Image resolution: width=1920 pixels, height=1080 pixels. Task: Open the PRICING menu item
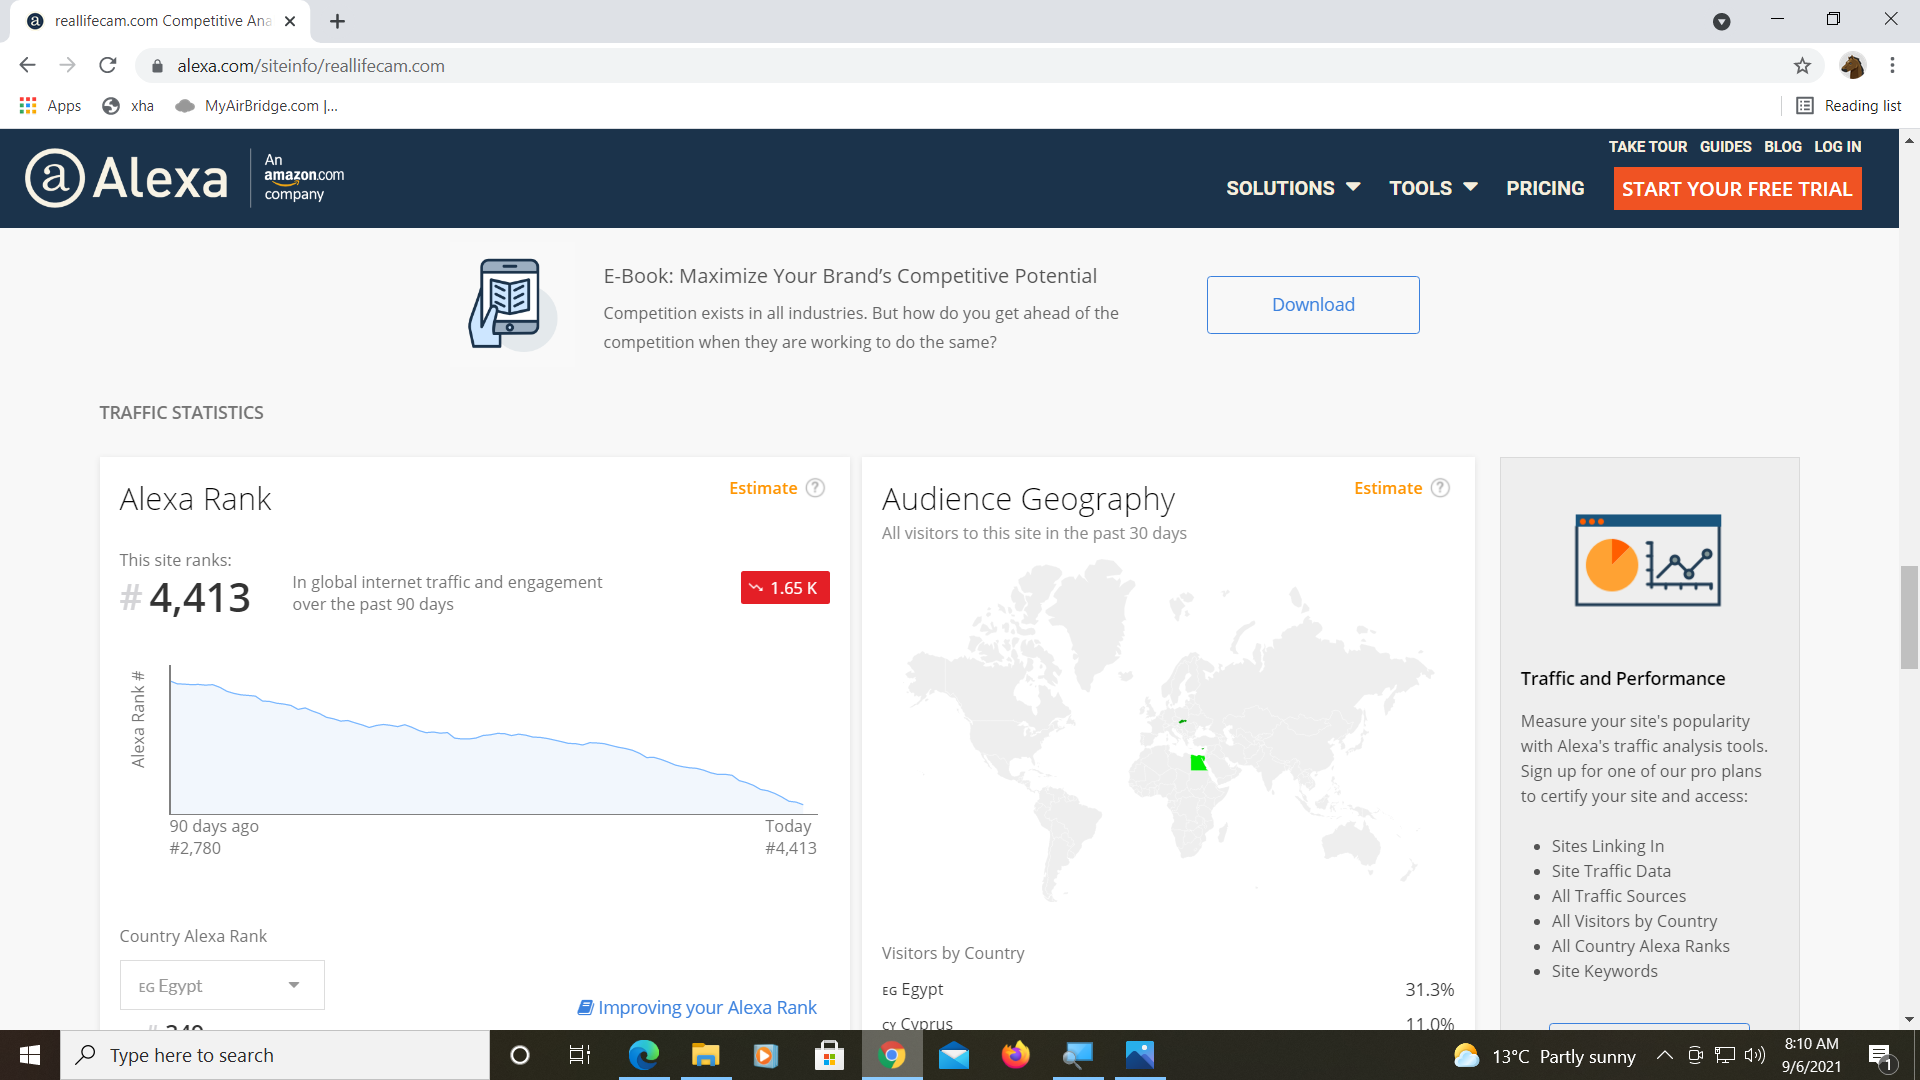tap(1545, 188)
